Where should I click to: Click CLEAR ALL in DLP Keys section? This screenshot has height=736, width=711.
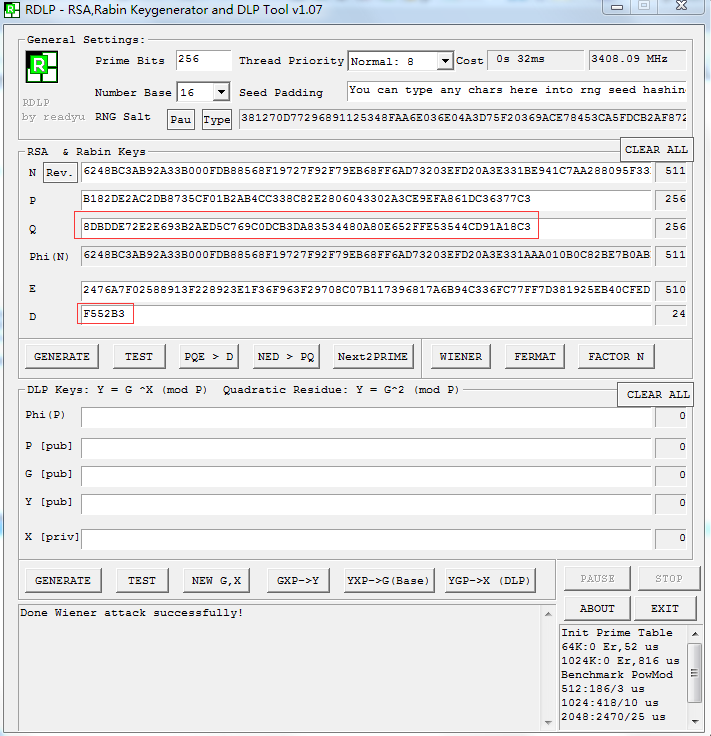(656, 394)
